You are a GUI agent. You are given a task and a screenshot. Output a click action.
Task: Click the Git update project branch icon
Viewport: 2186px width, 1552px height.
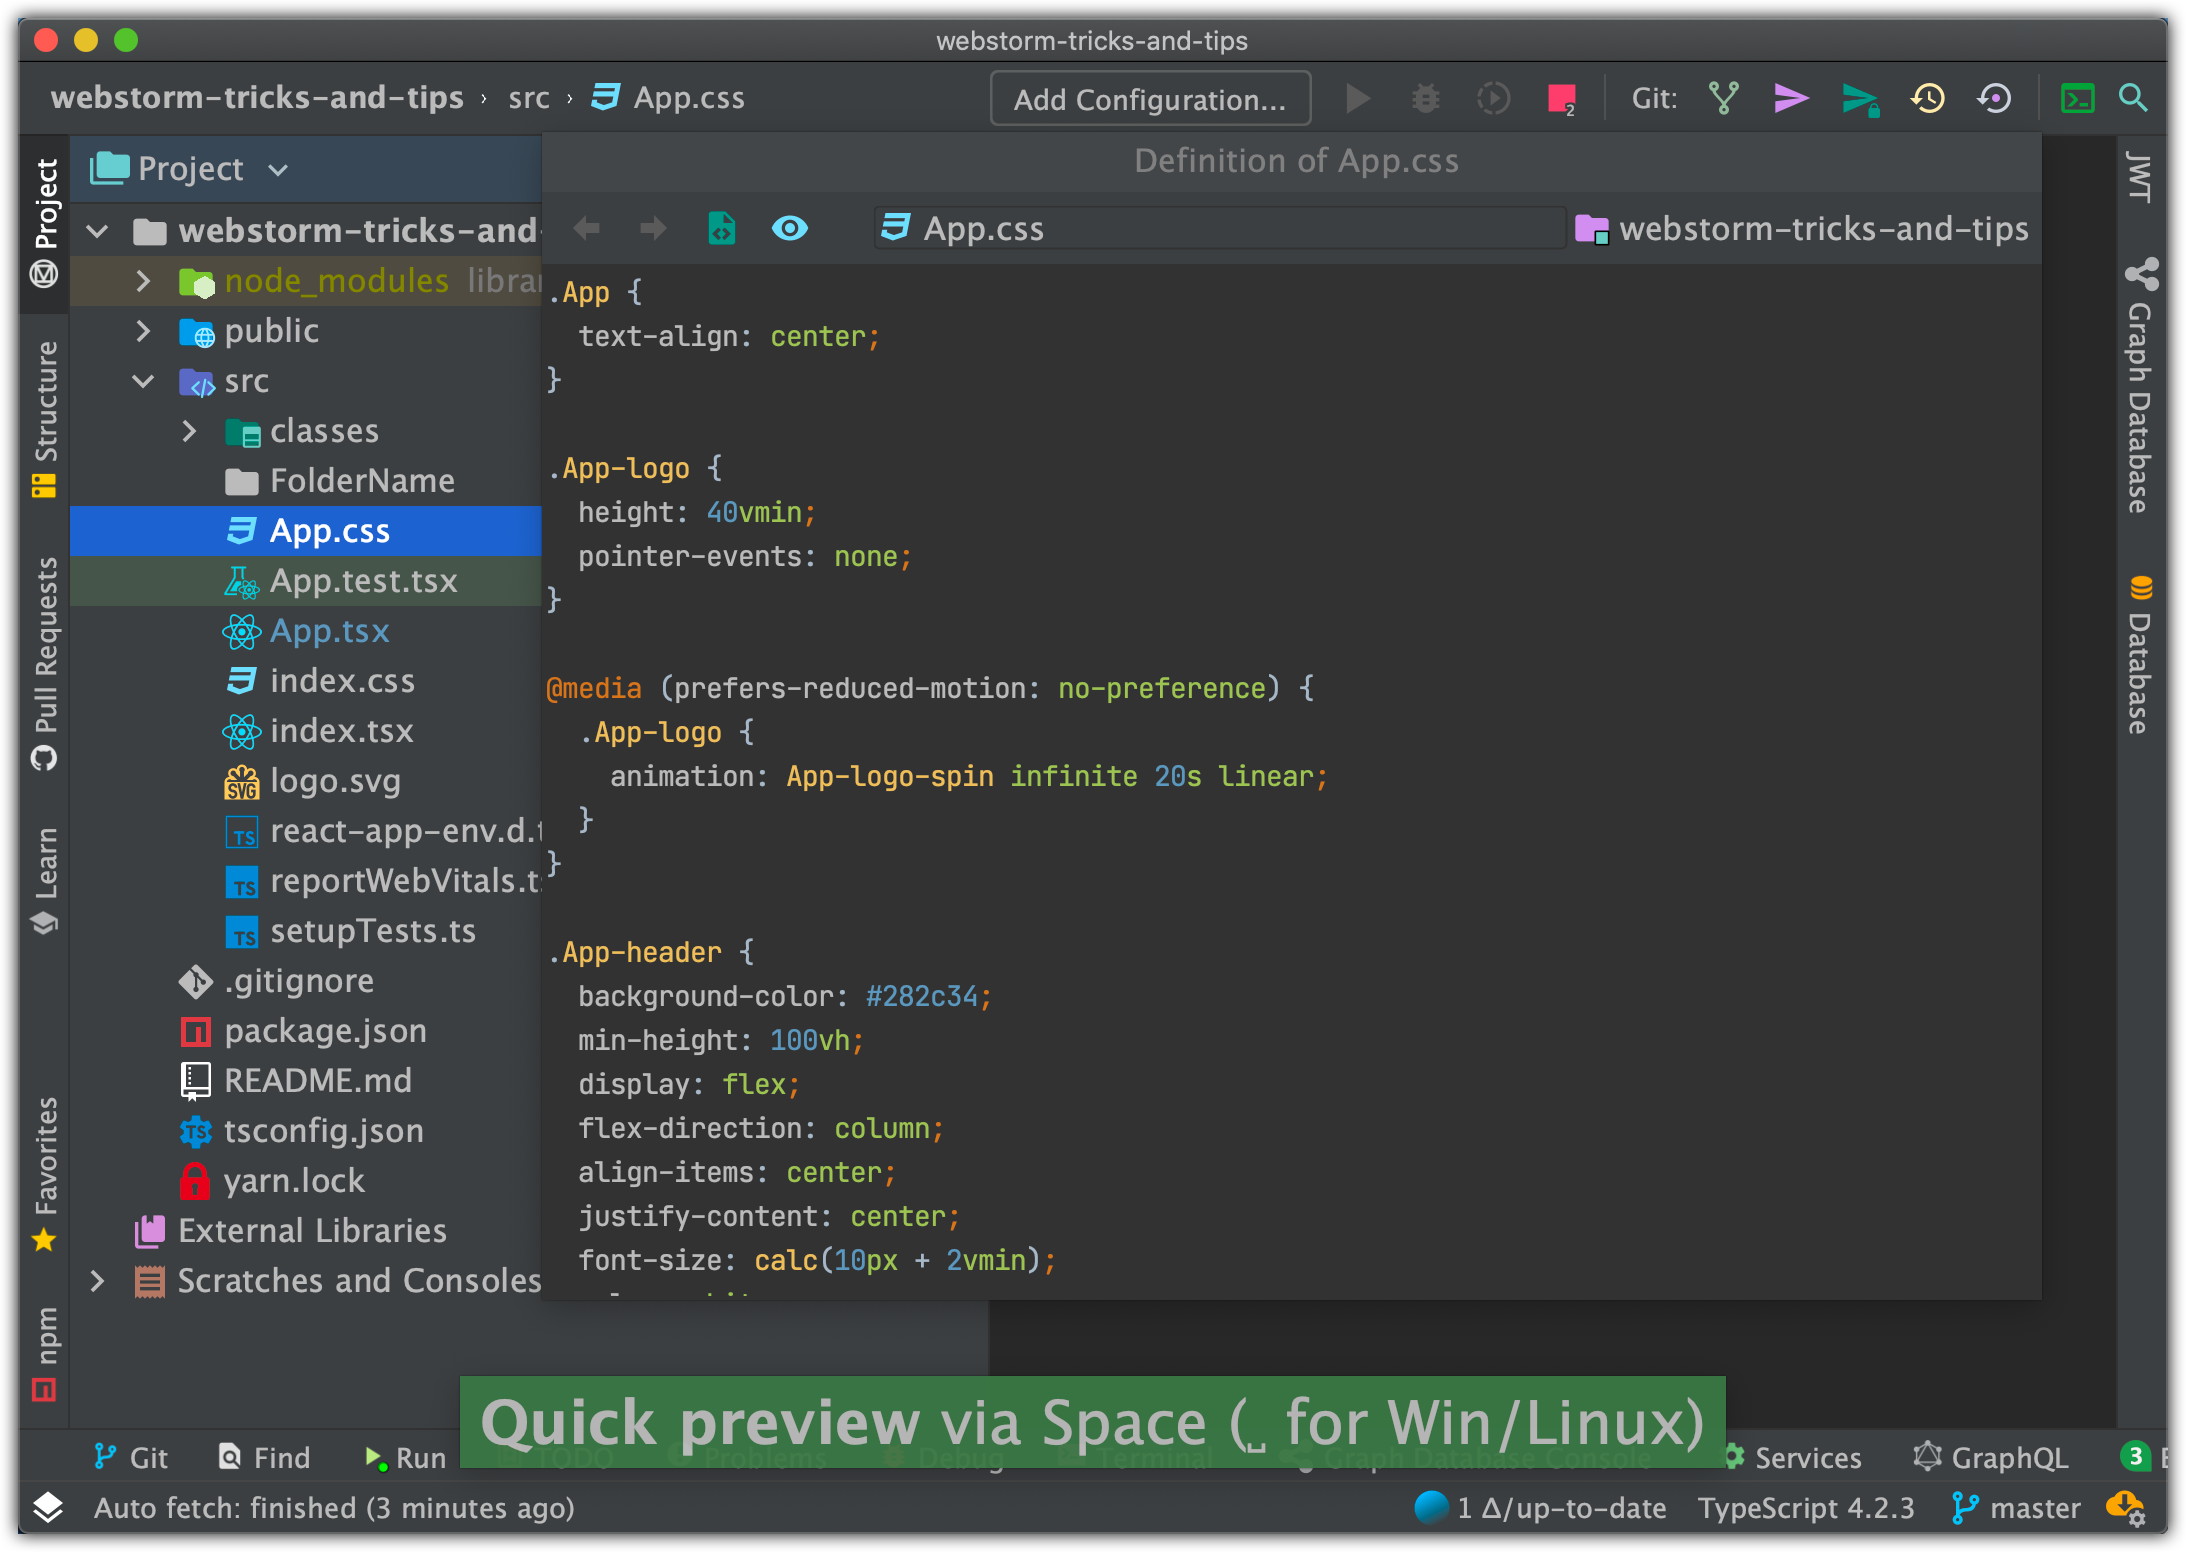[x=1723, y=98]
